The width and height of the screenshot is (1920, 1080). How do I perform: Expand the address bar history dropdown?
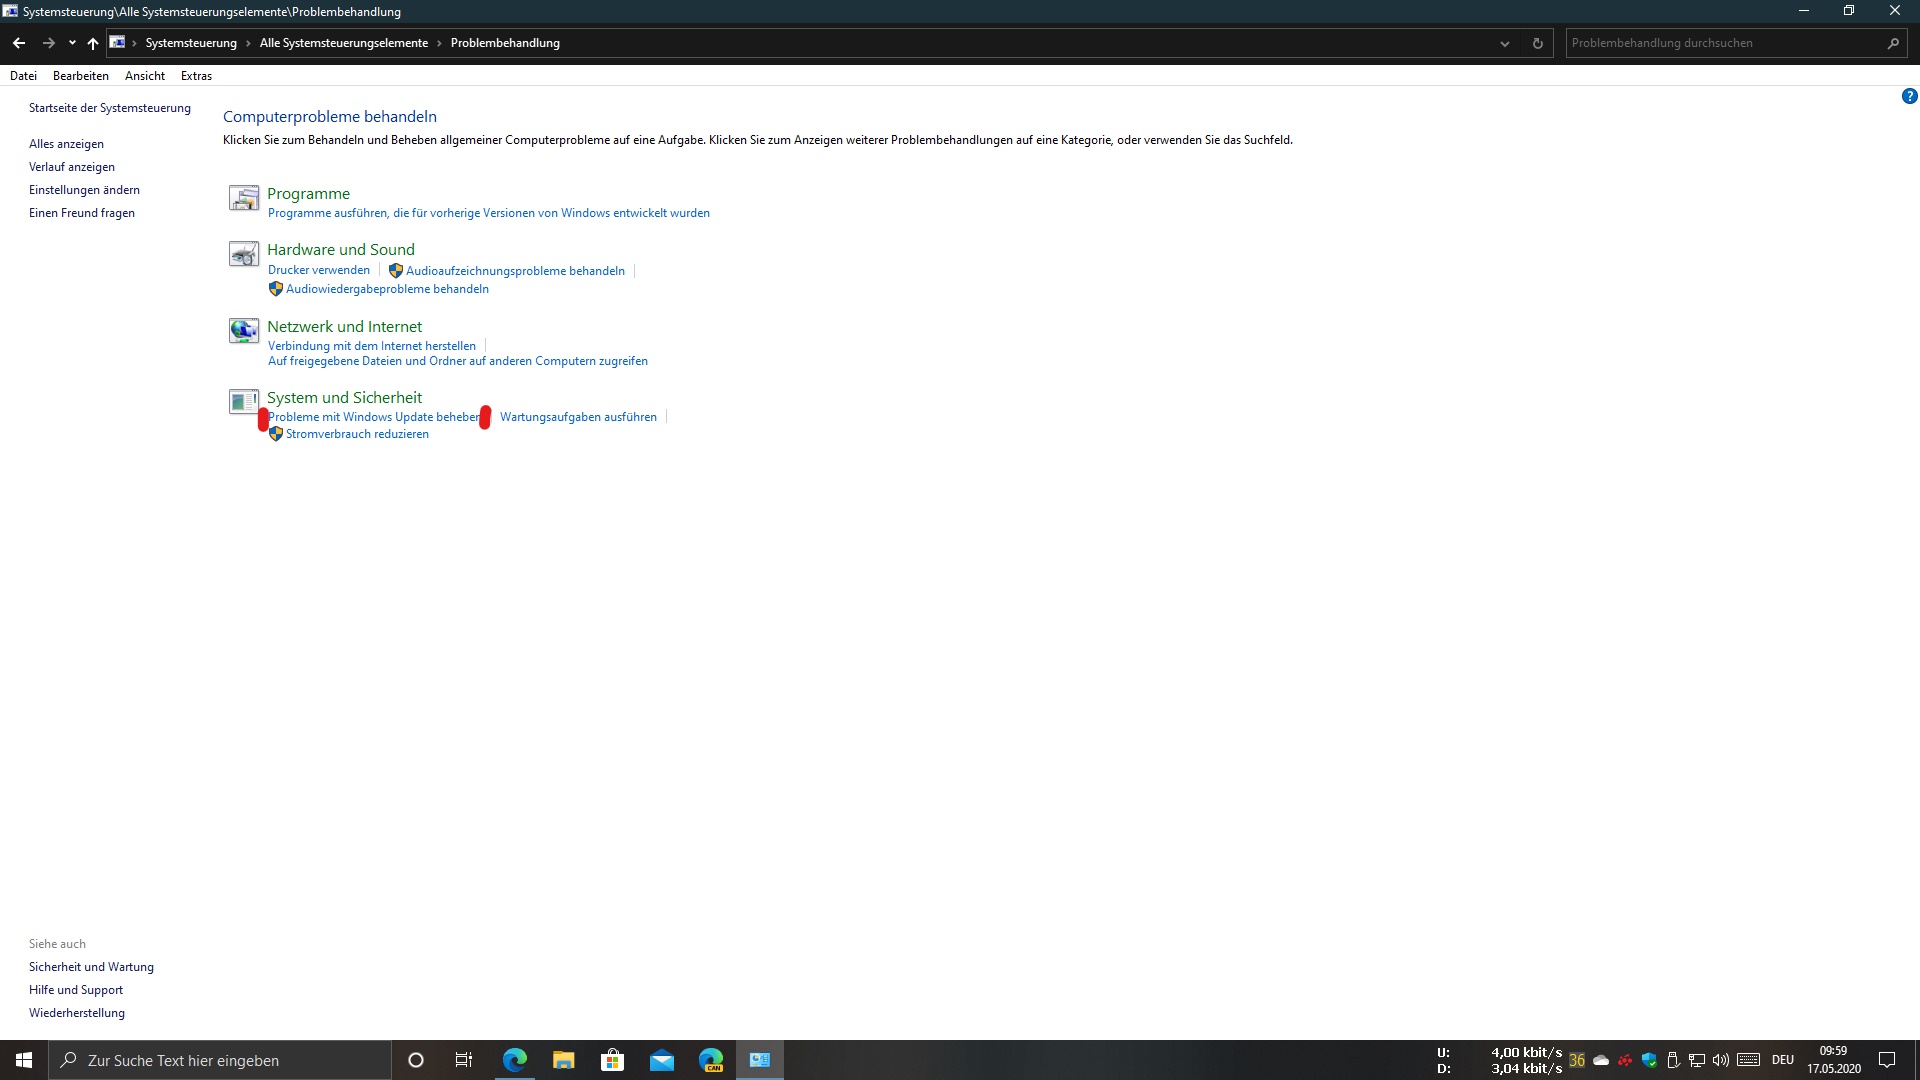pyautogui.click(x=1504, y=43)
